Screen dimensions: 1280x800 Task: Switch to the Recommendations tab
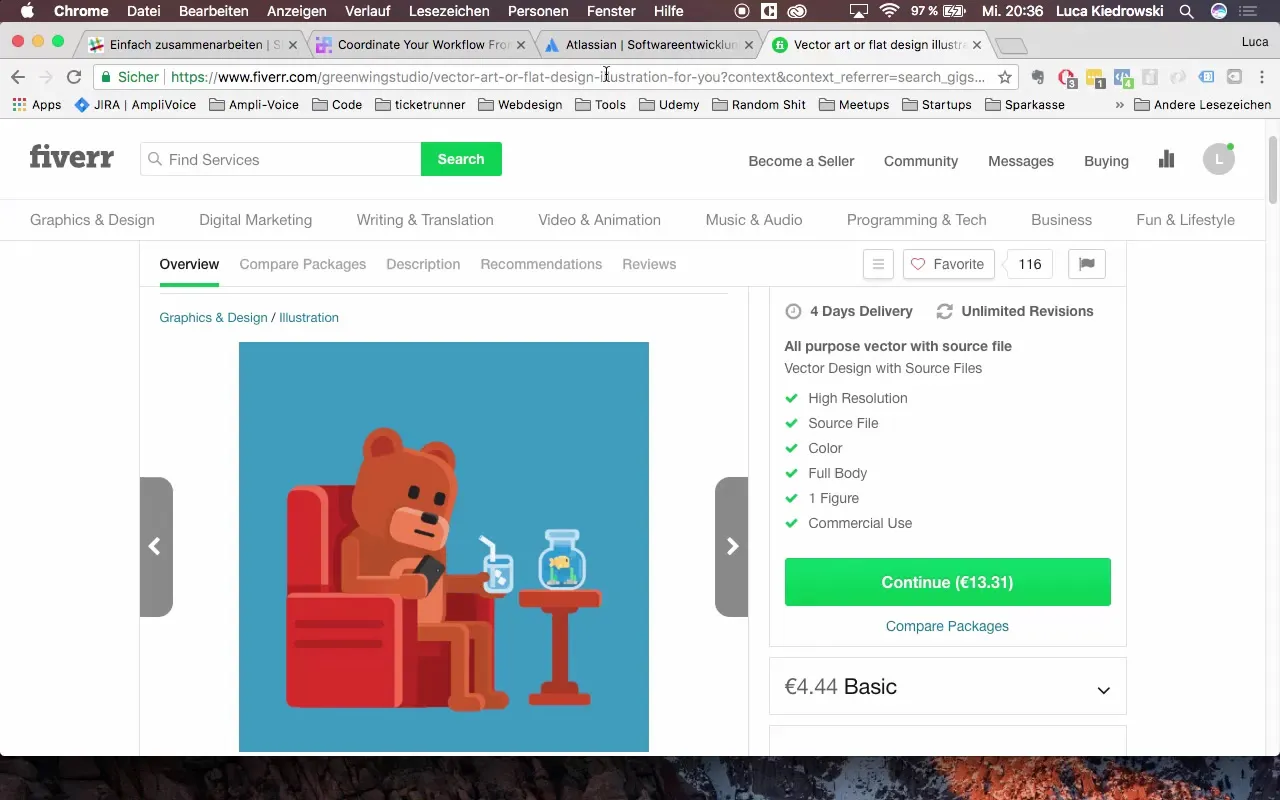541,264
